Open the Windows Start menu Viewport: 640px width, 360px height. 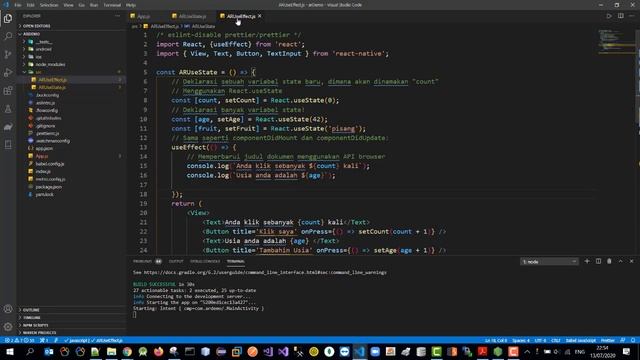click(x=9, y=351)
